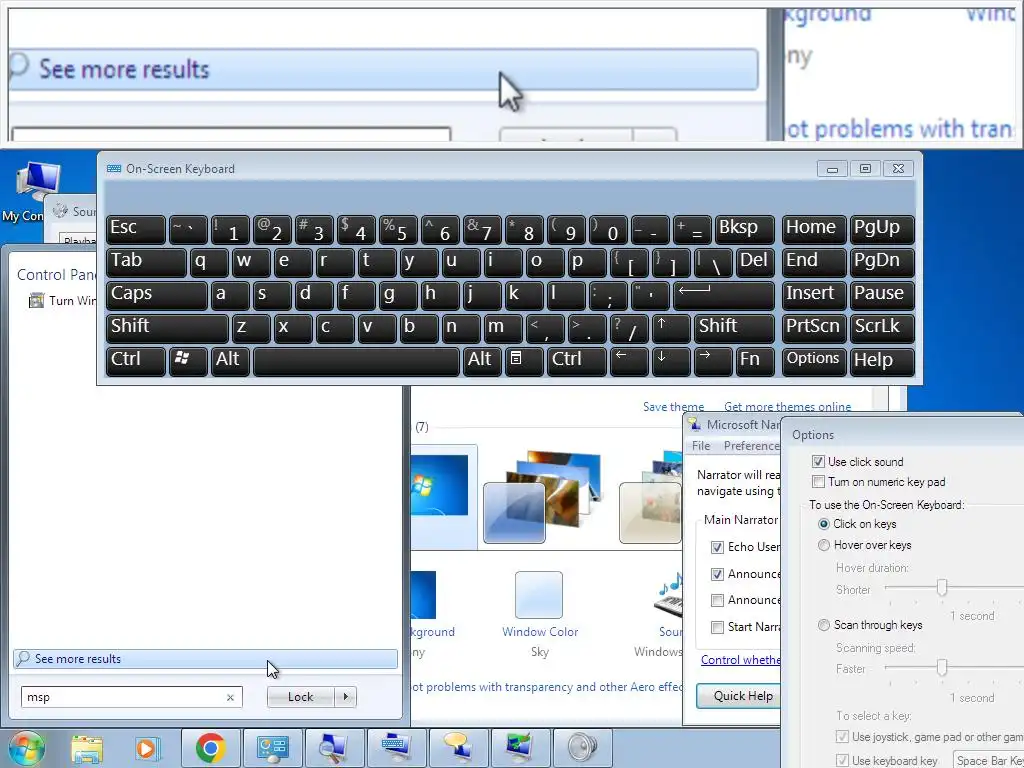This screenshot has height=768, width=1024.
Task: Switch to On-Screen Keyboard taskbar icon
Action: point(396,748)
